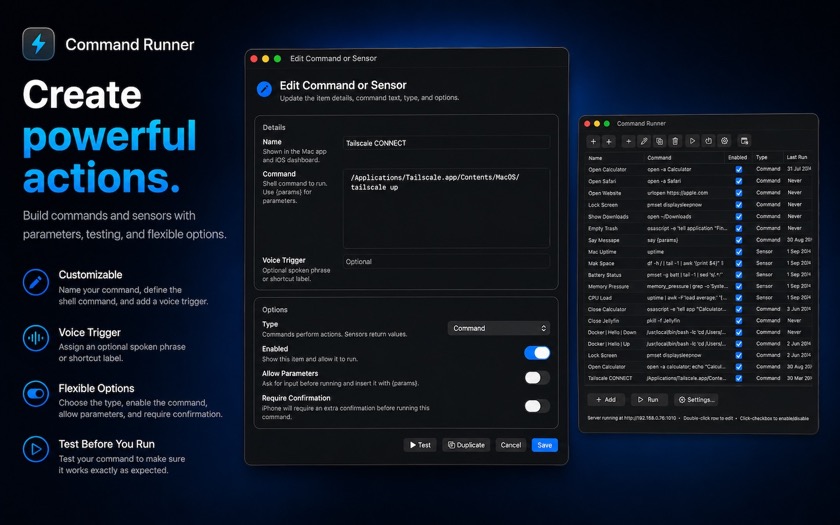Viewport: 840px width, 525px height.
Task: Click the 'pkill -f Jellyfin' command cell
Action: (663, 321)
